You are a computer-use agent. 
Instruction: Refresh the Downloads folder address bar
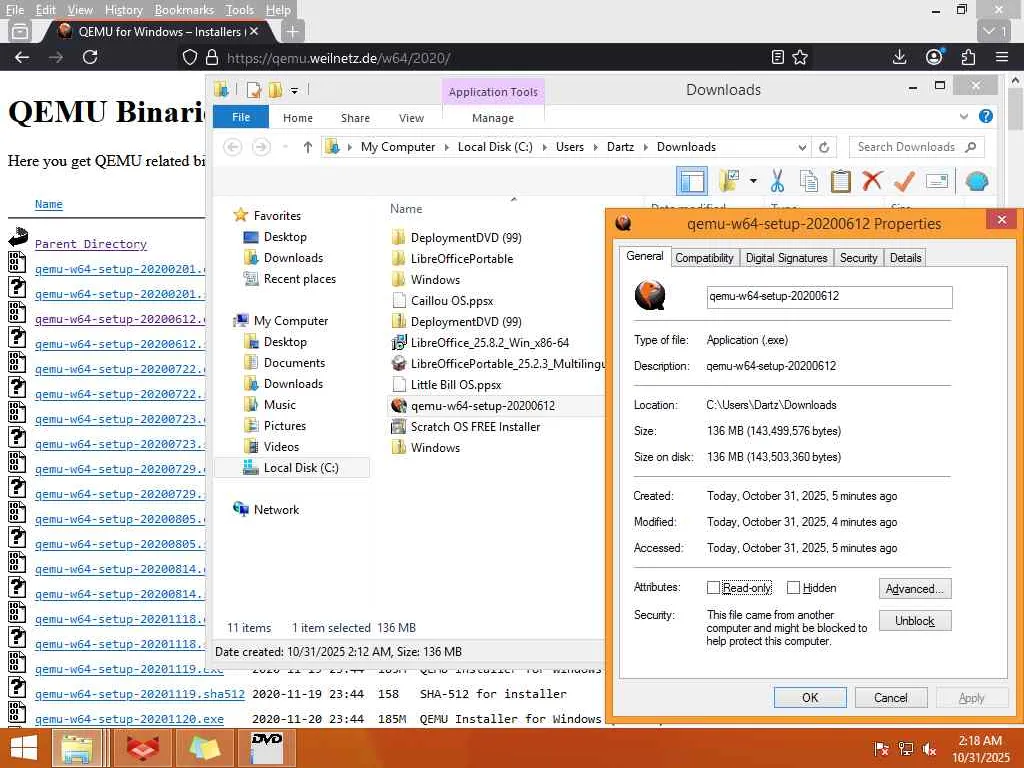click(824, 147)
